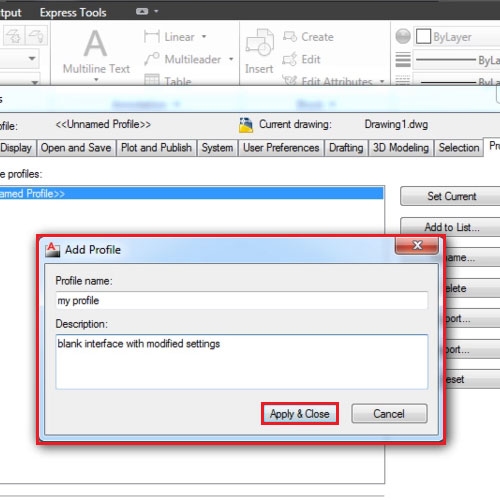
Task: Click the Current drawing file icon
Action: 246,125
